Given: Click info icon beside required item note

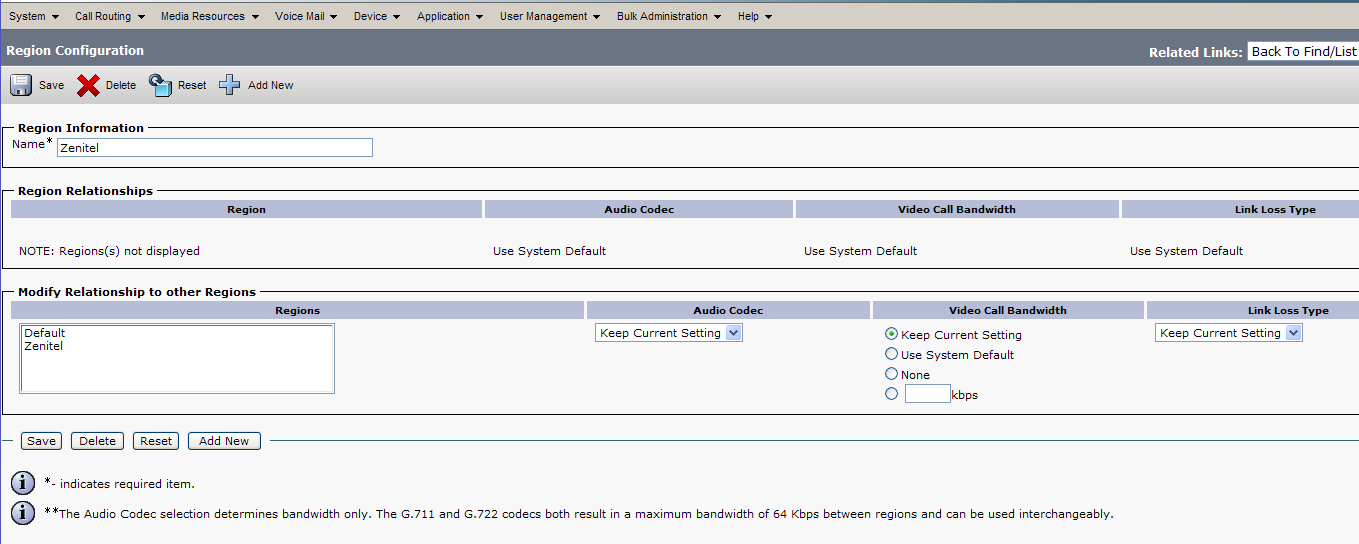Looking at the screenshot, I should click(x=22, y=484).
